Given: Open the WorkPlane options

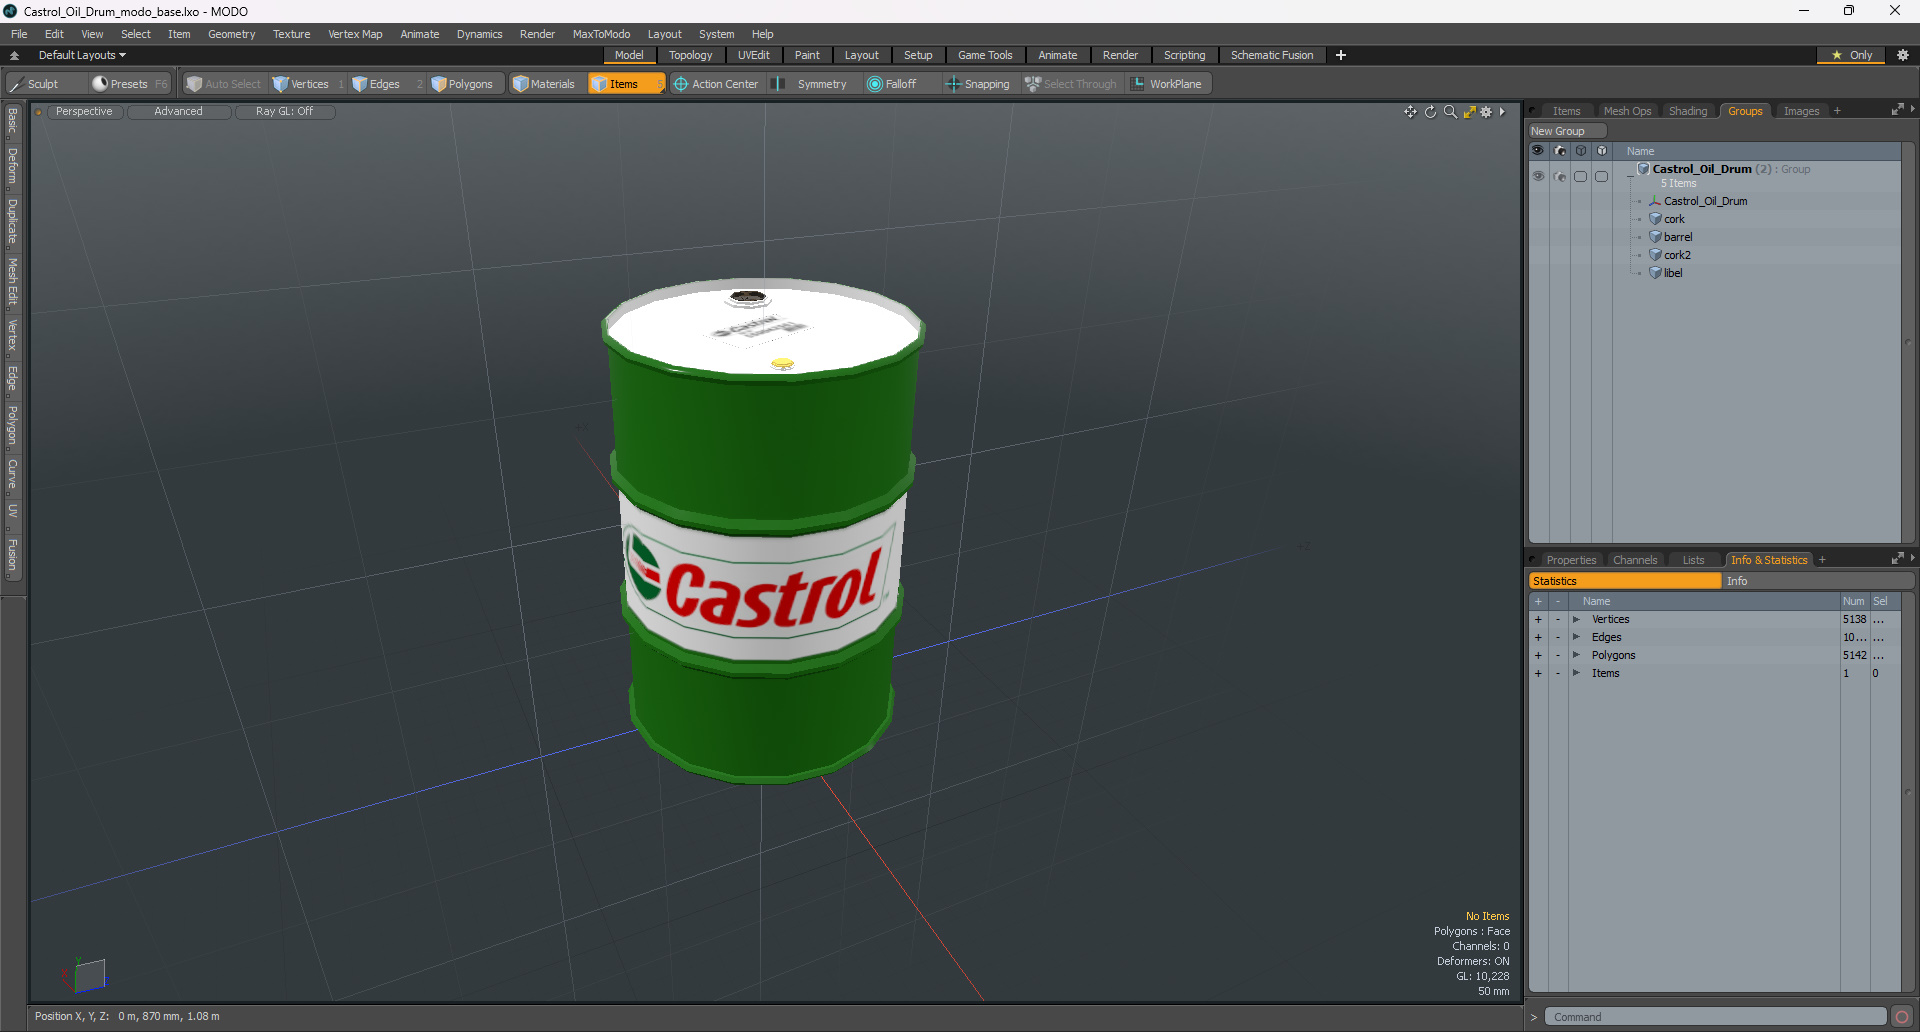Looking at the screenshot, I should coord(1168,84).
